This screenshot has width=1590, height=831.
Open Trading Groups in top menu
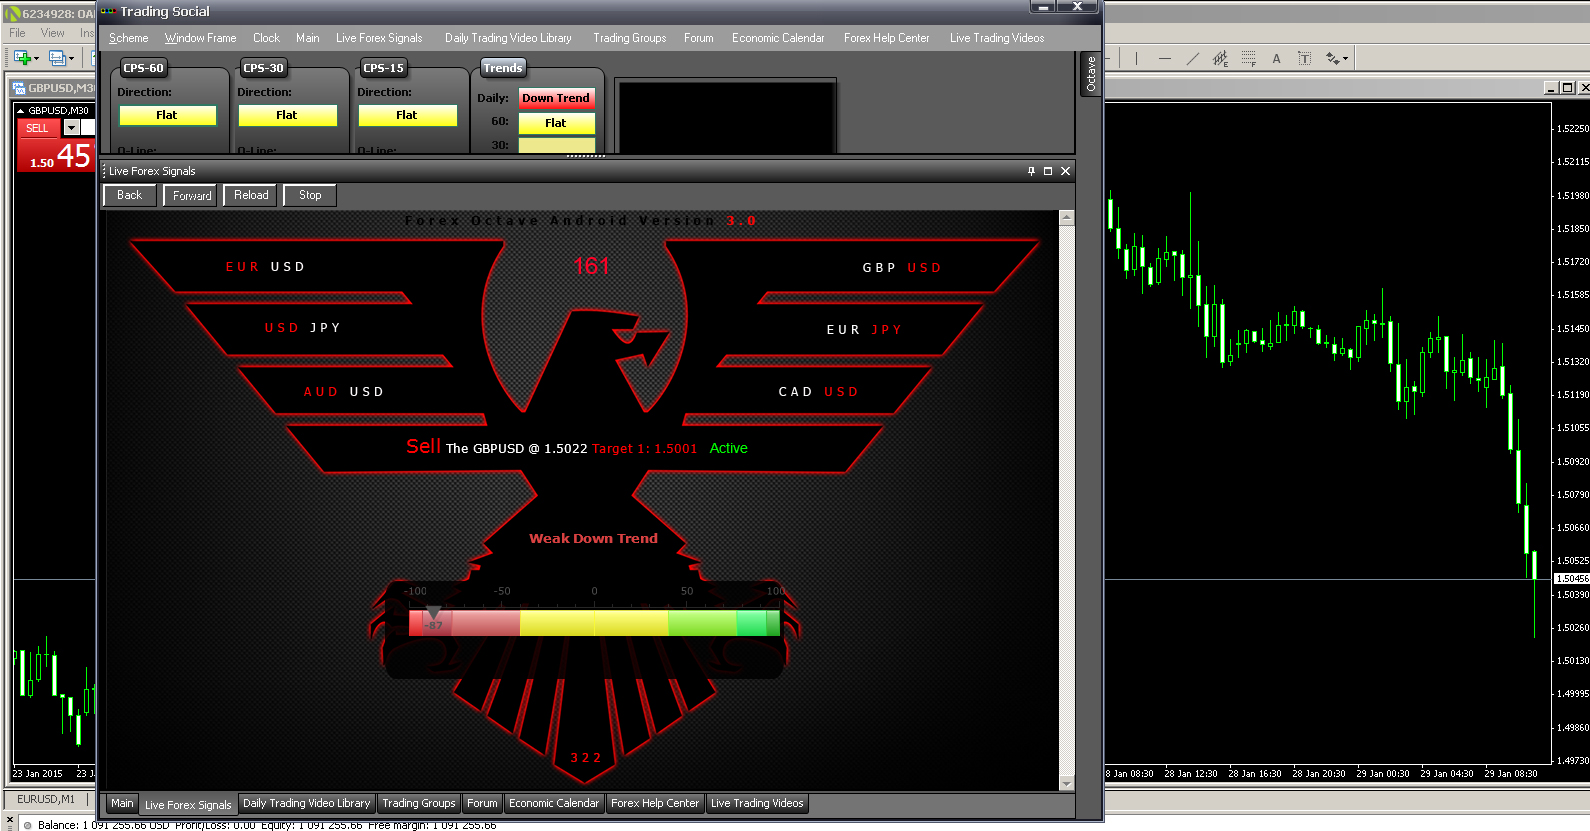630,38
